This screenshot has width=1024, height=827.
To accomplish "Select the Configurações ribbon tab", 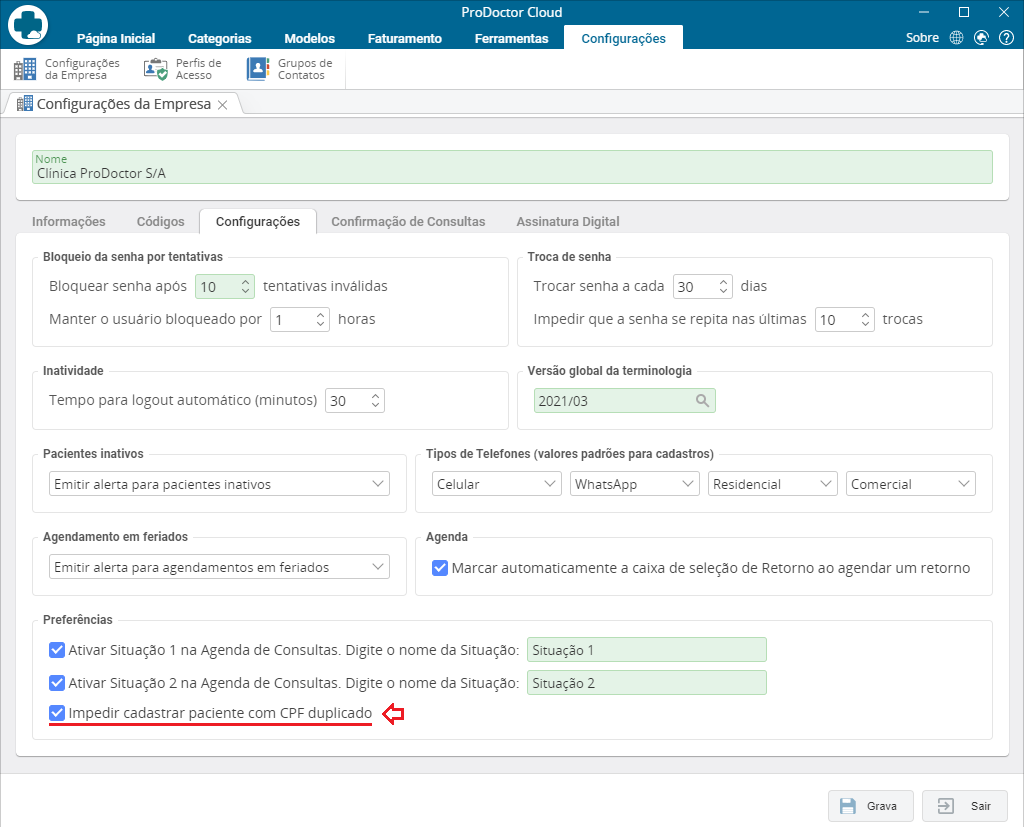I will tap(624, 39).
